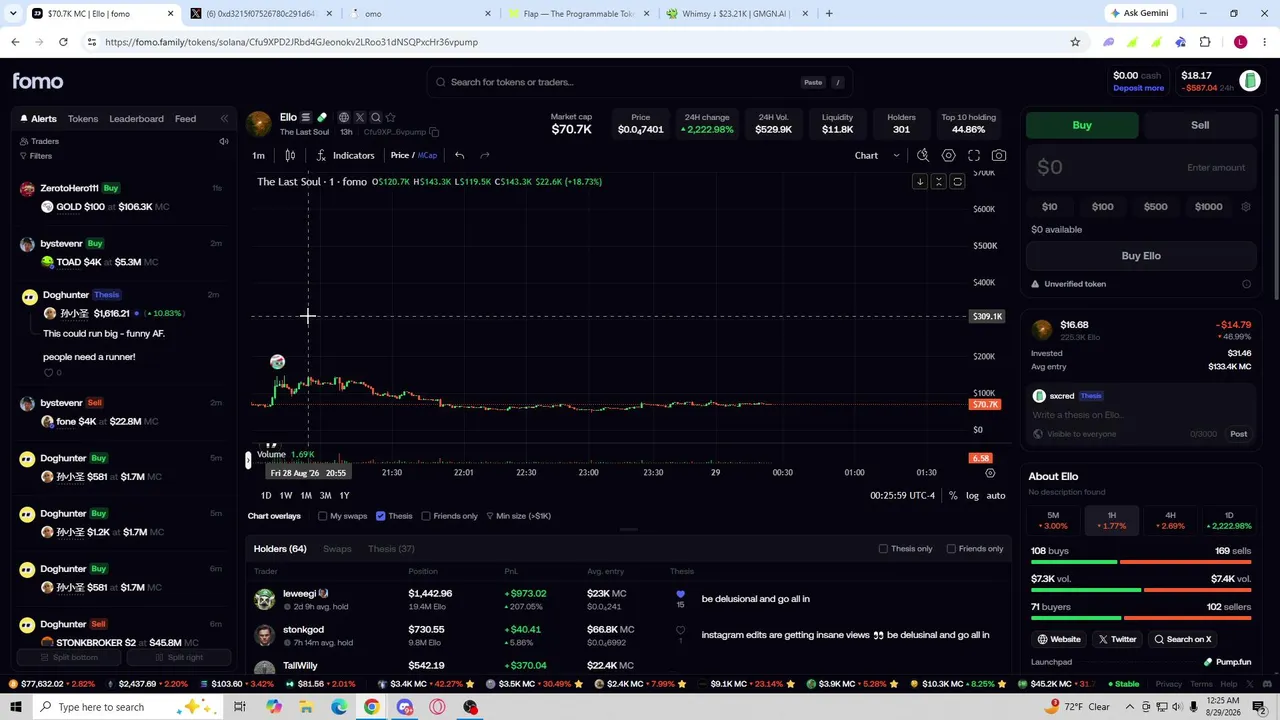Open quick-buy amount settings gear
Screen dimensions: 1280x720
[1246, 207]
